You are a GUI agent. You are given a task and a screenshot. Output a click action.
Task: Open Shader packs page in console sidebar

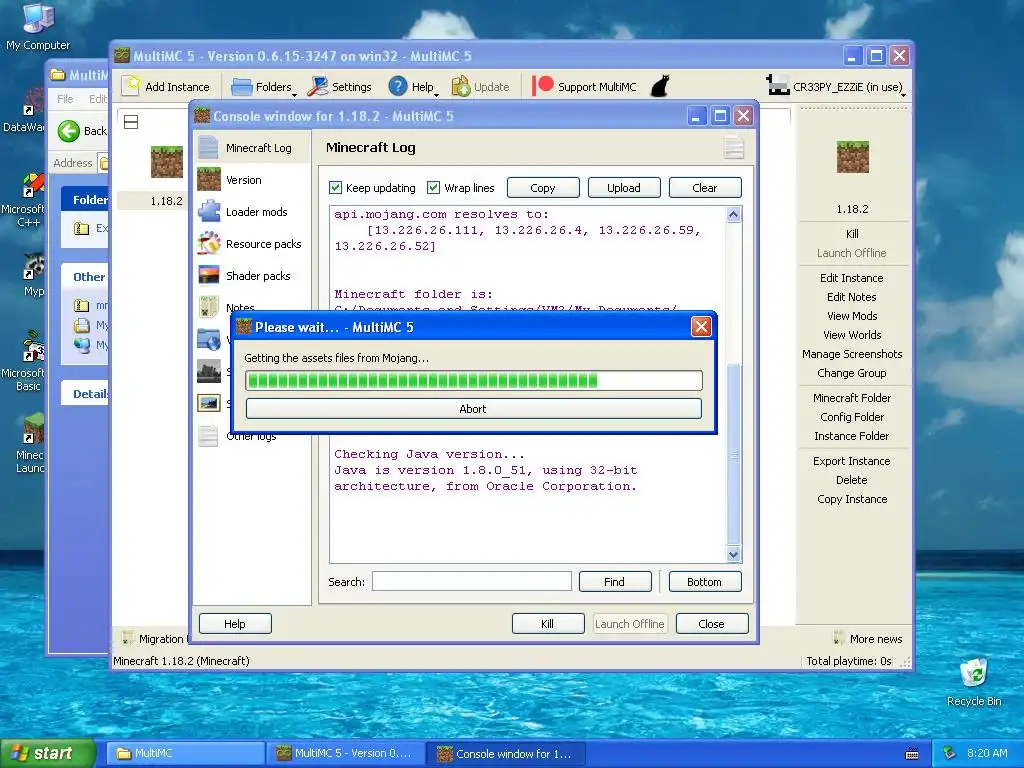click(x=252, y=276)
